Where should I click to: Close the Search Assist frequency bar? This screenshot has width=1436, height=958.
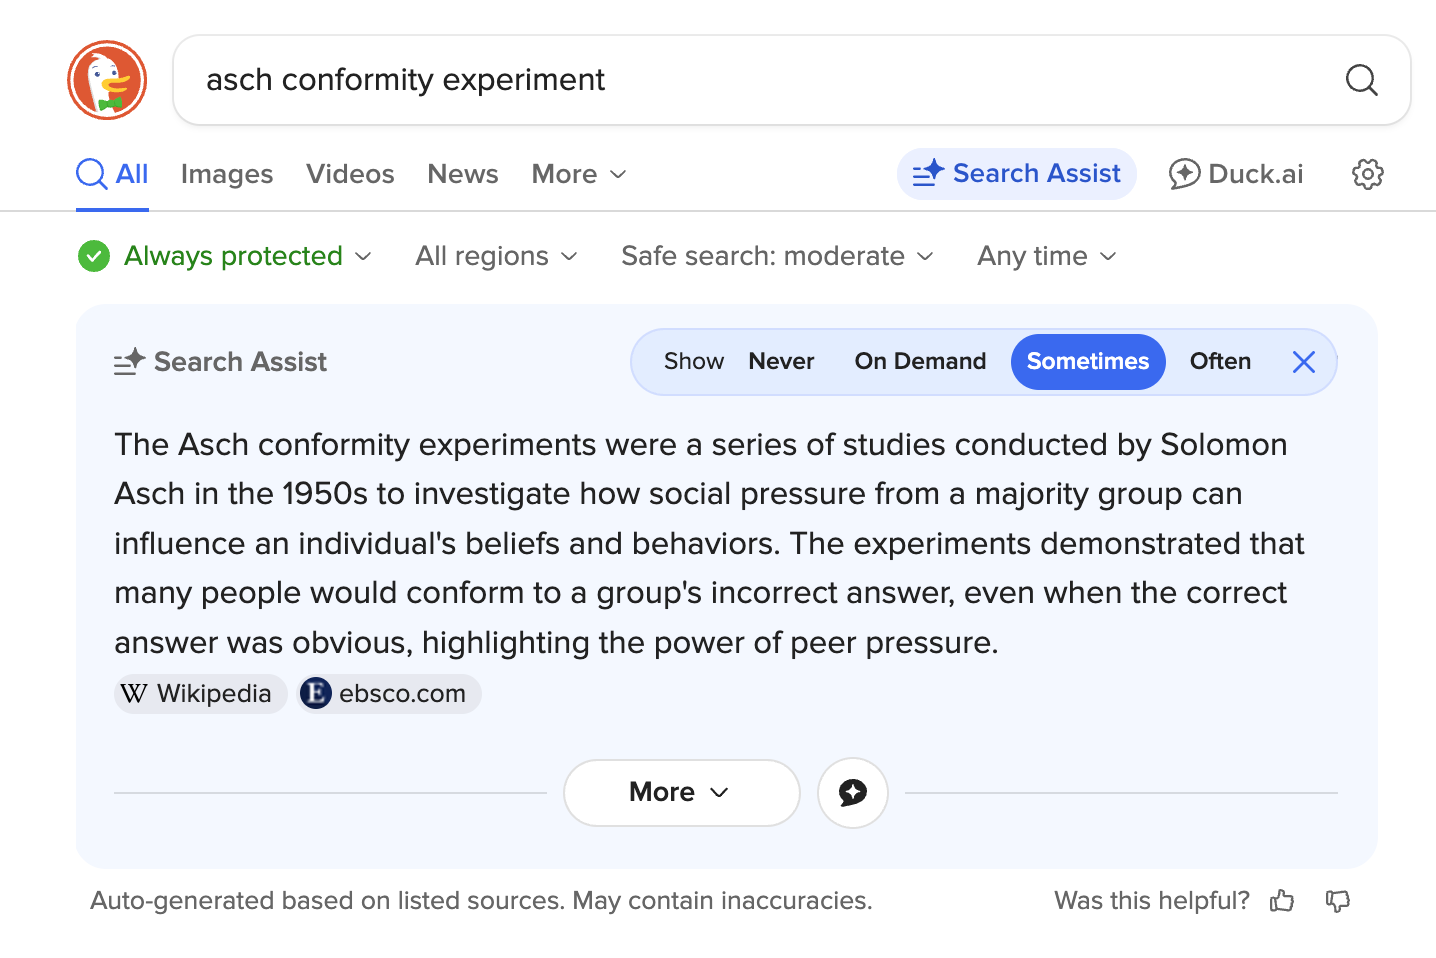[x=1304, y=362]
